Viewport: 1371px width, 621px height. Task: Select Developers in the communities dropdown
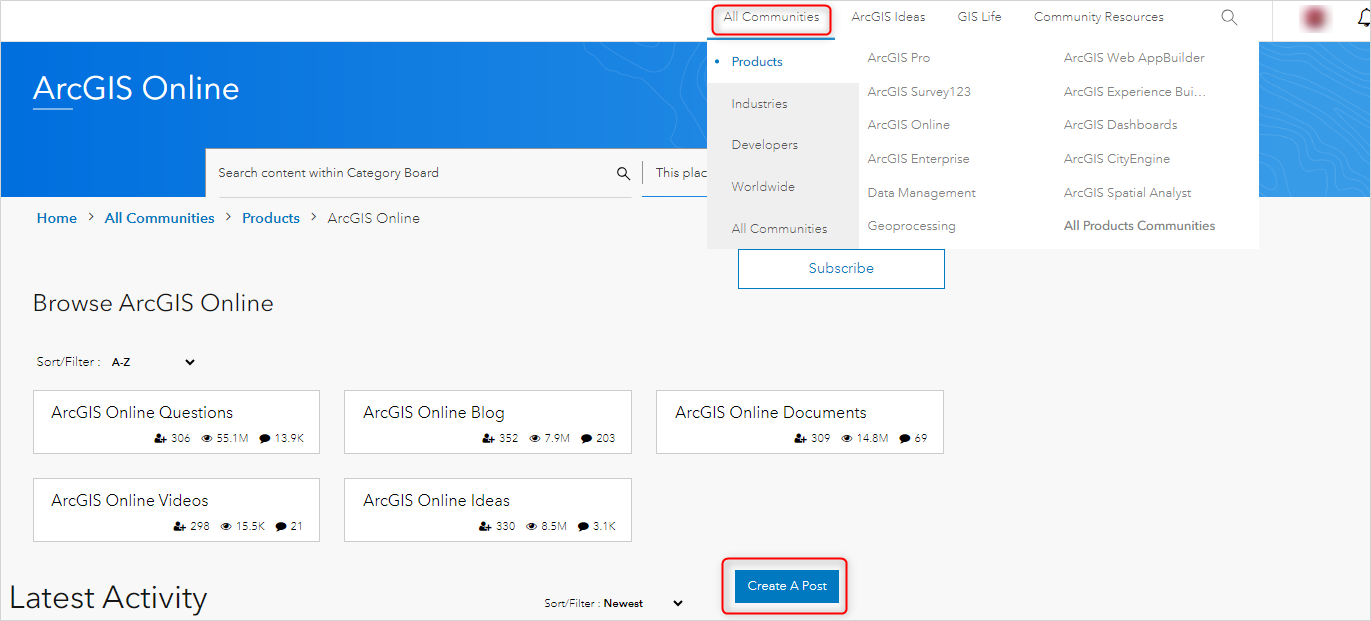(764, 145)
